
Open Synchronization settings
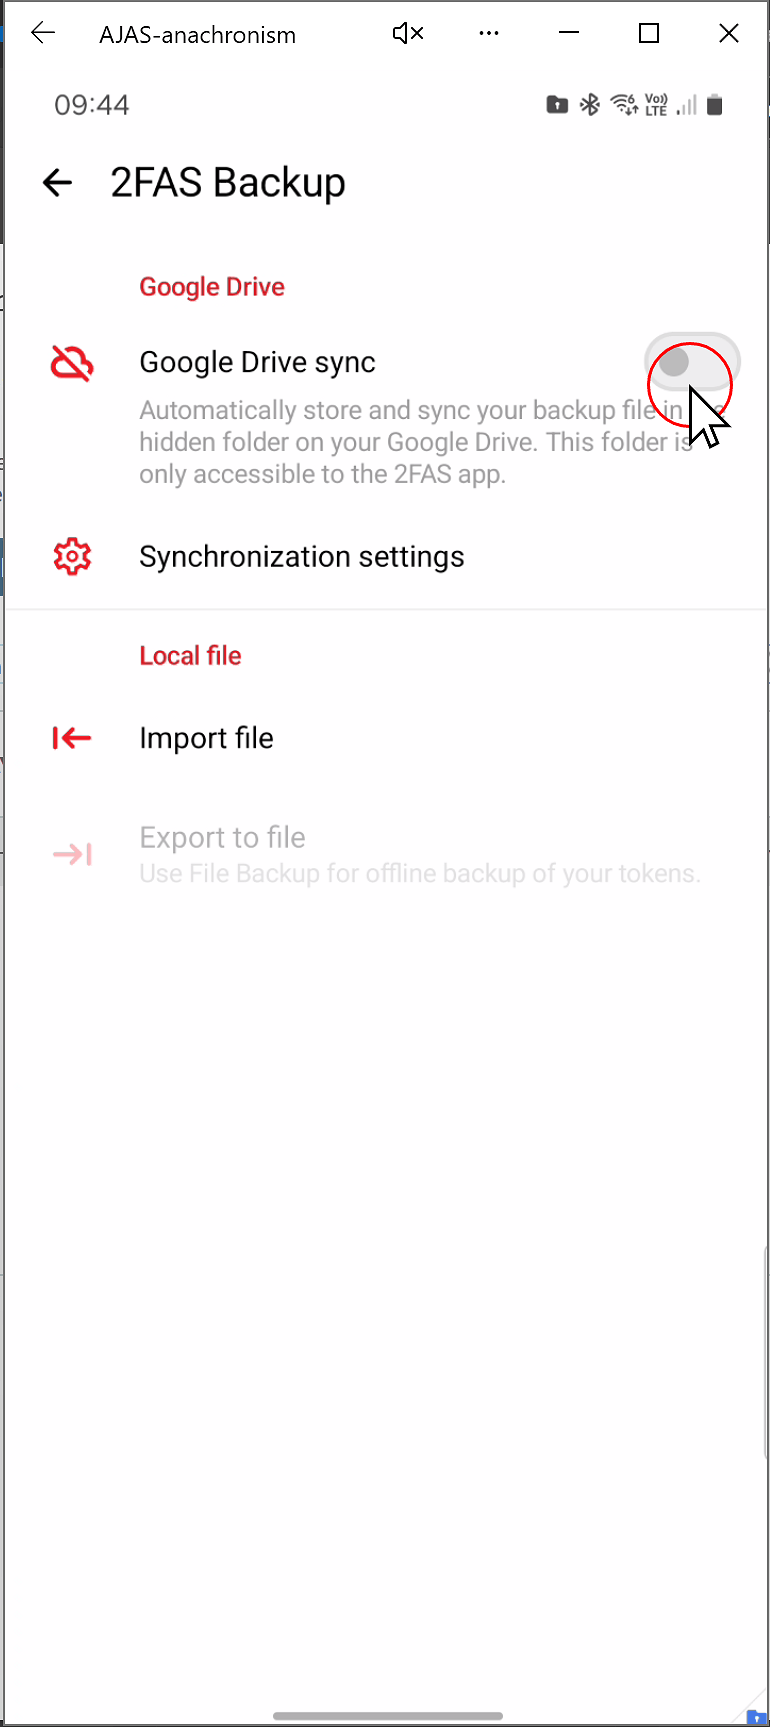301,557
